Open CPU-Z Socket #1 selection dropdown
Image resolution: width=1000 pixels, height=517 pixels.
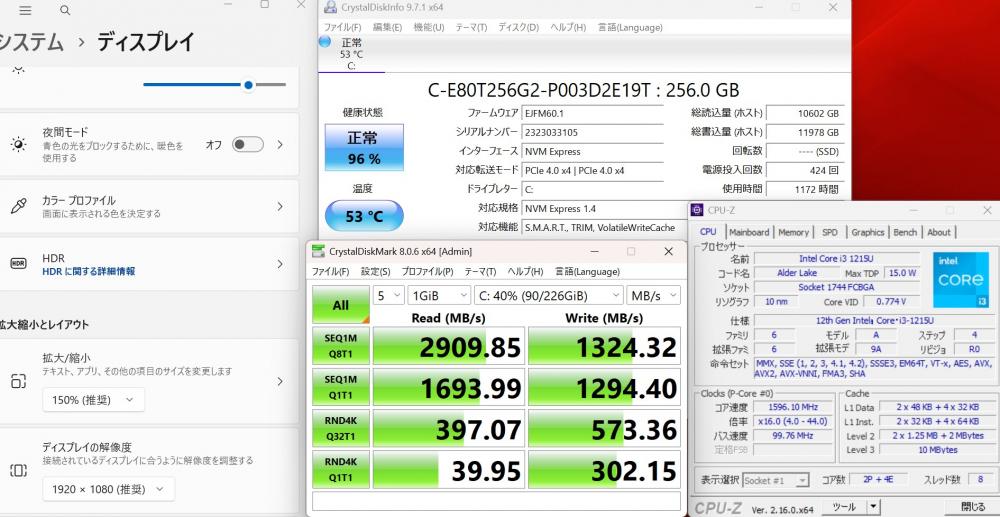(776, 480)
